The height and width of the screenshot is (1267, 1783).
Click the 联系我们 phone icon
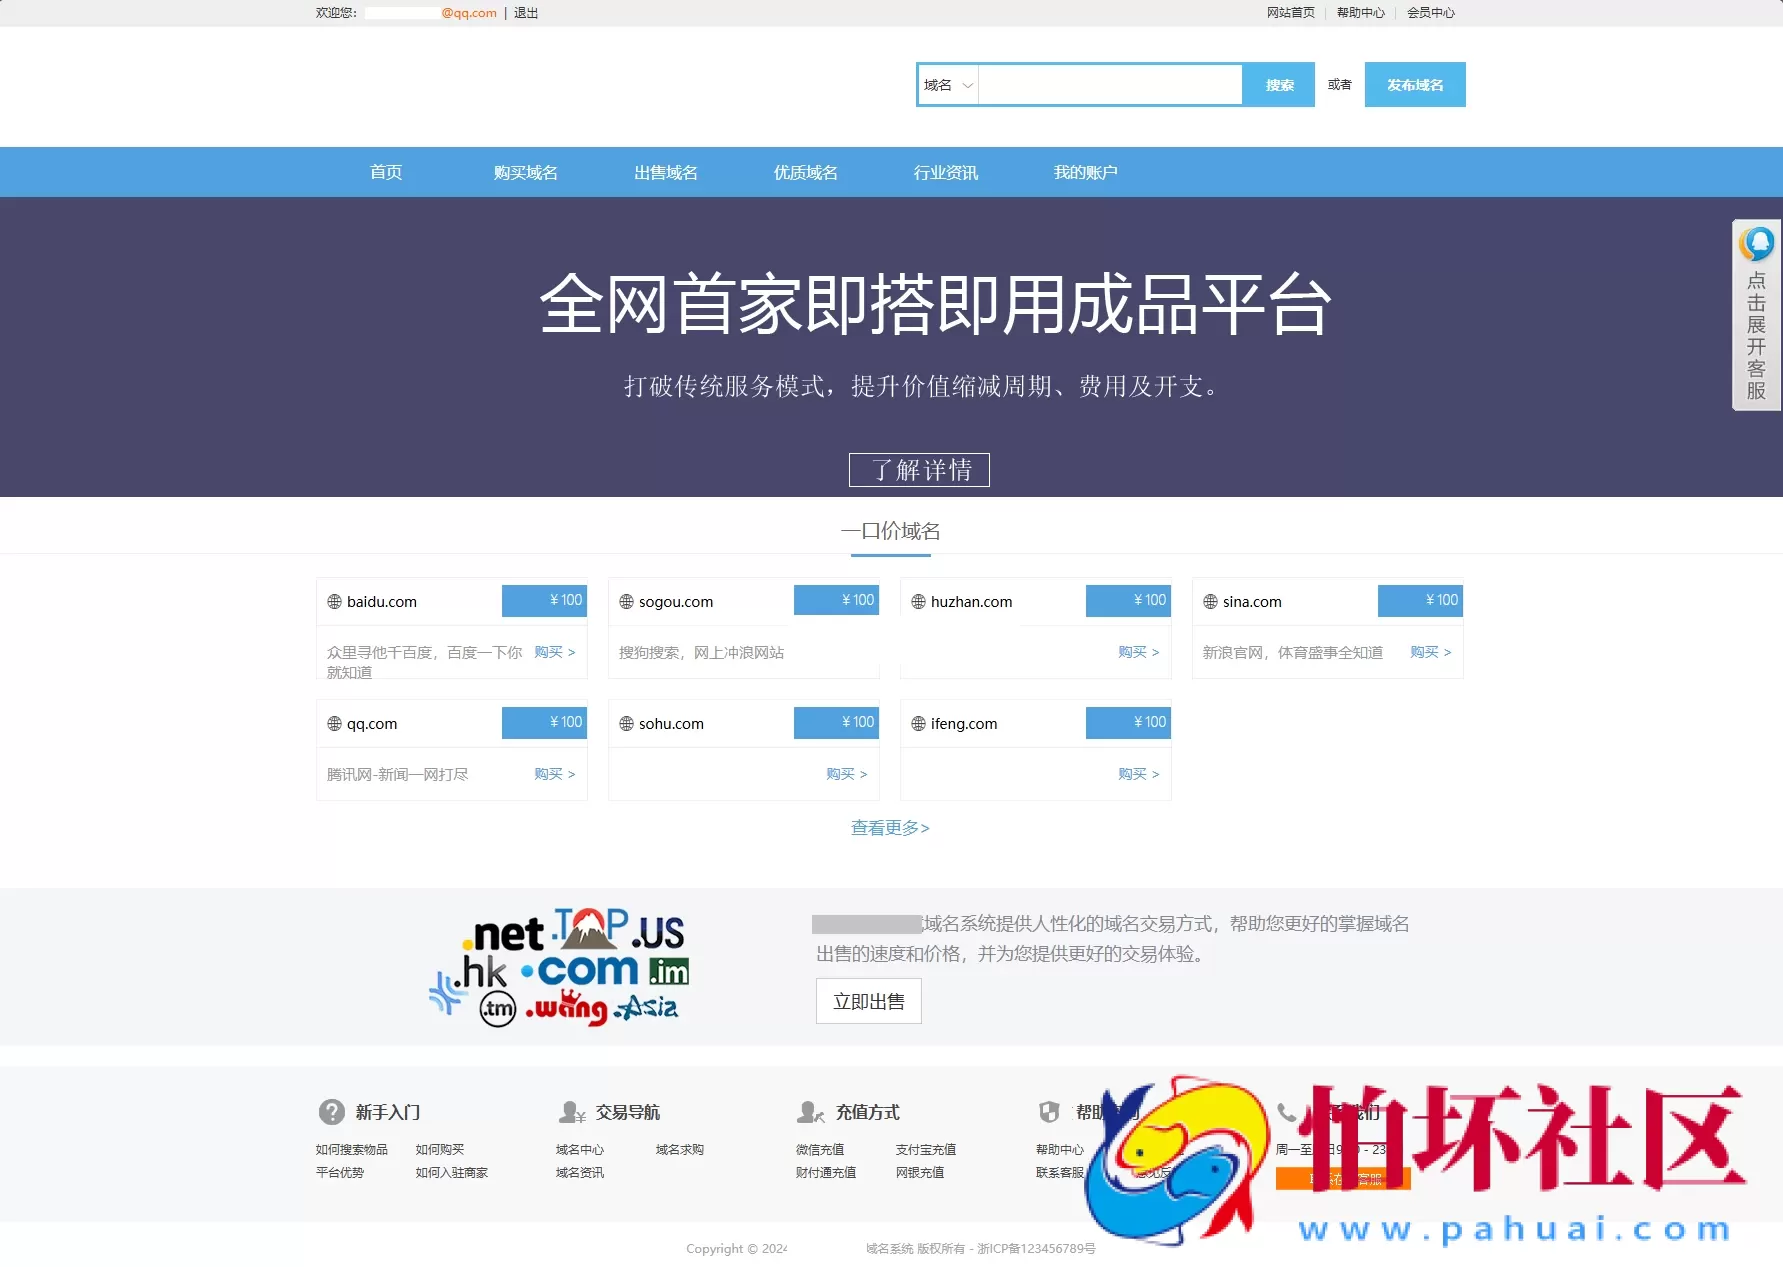pyautogui.click(x=1289, y=1111)
